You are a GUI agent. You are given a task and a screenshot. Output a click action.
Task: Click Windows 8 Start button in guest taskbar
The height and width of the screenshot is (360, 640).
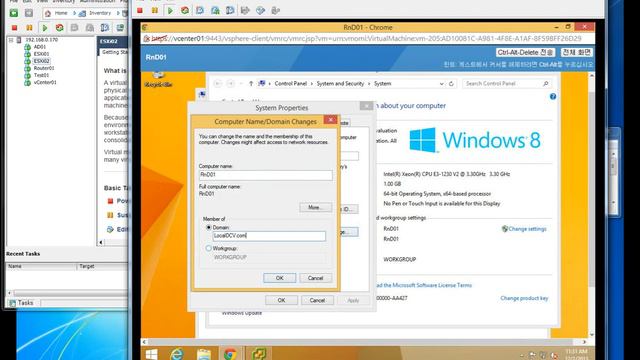tap(151, 354)
